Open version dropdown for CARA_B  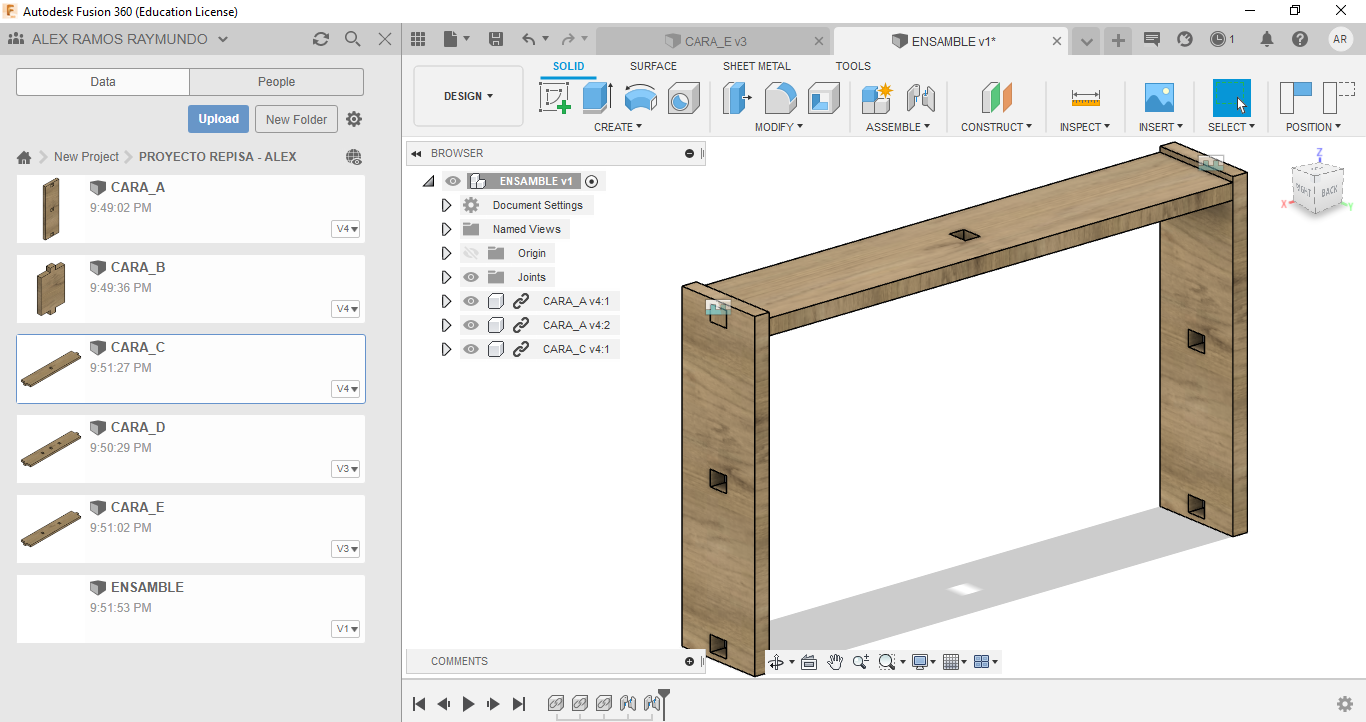tap(346, 309)
